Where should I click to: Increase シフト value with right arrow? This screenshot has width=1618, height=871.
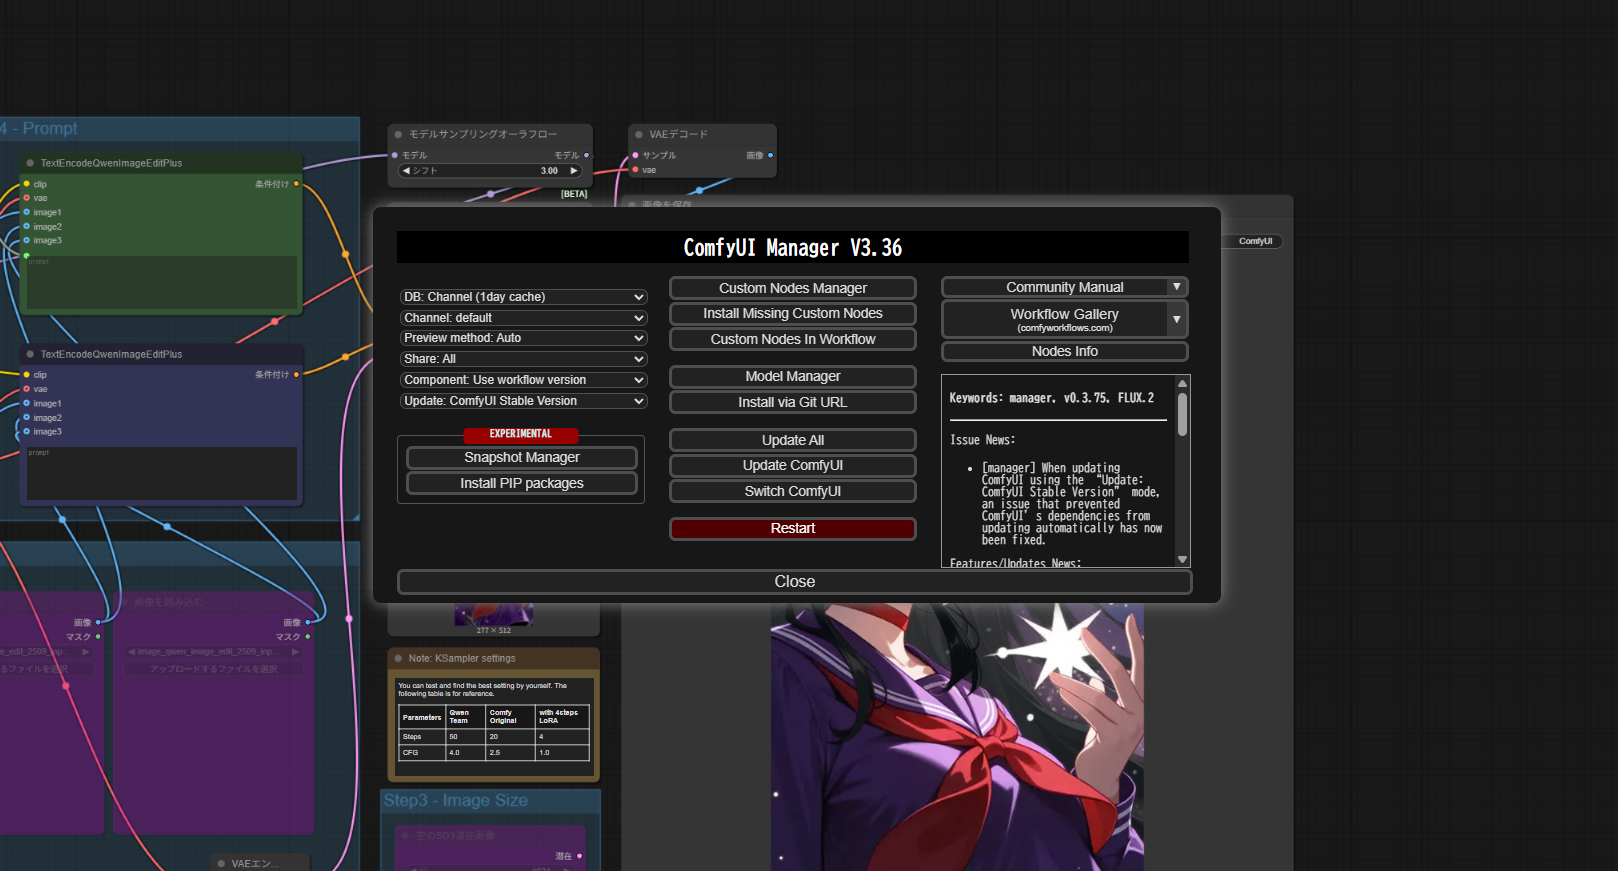coord(574,171)
